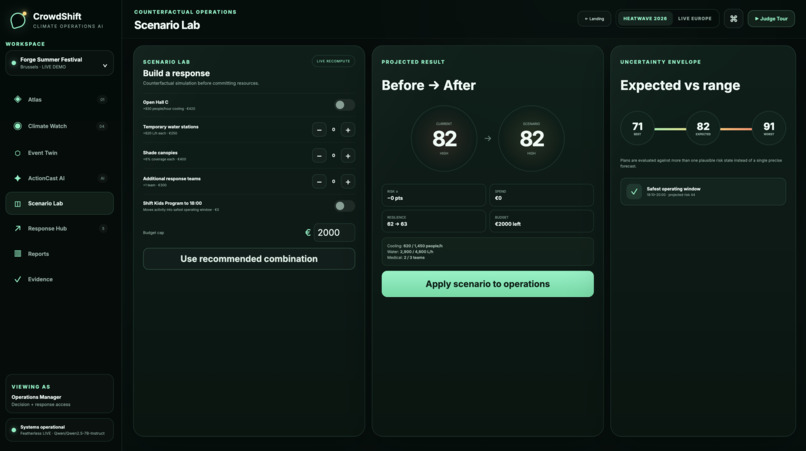Open ActionCast AI

pyautogui.click(x=60, y=178)
